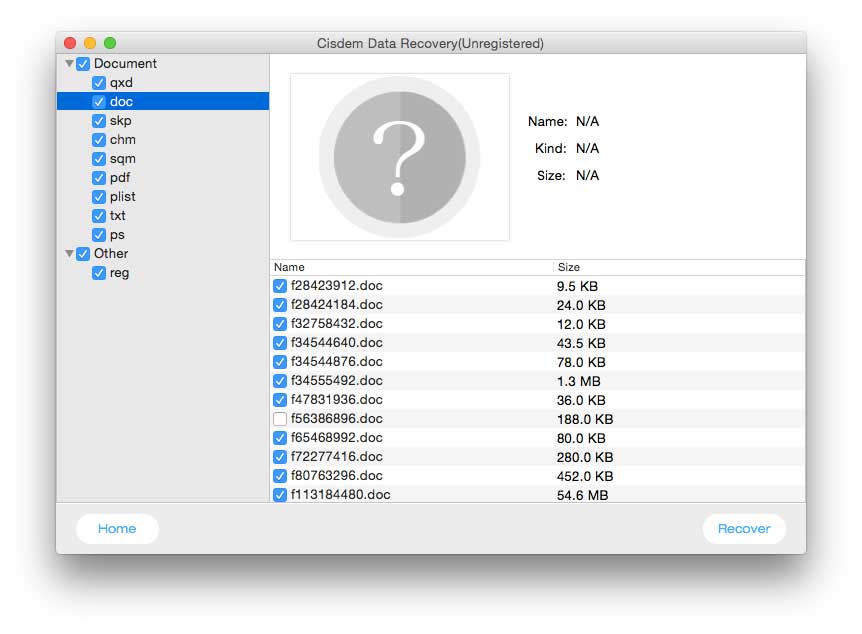Uncheck the f34544876.doc file checkbox

[280, 362]
